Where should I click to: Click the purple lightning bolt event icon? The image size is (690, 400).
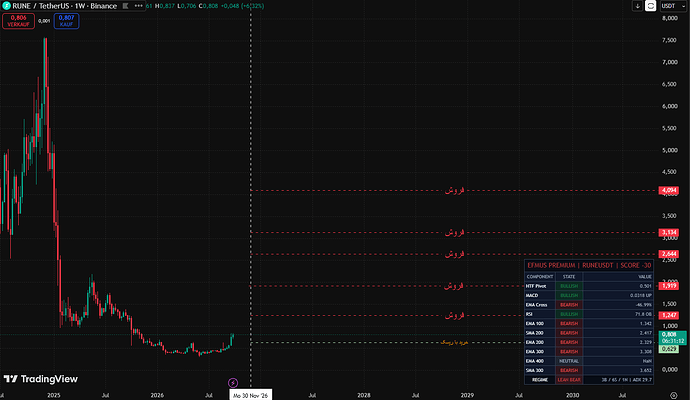[233, 383]
